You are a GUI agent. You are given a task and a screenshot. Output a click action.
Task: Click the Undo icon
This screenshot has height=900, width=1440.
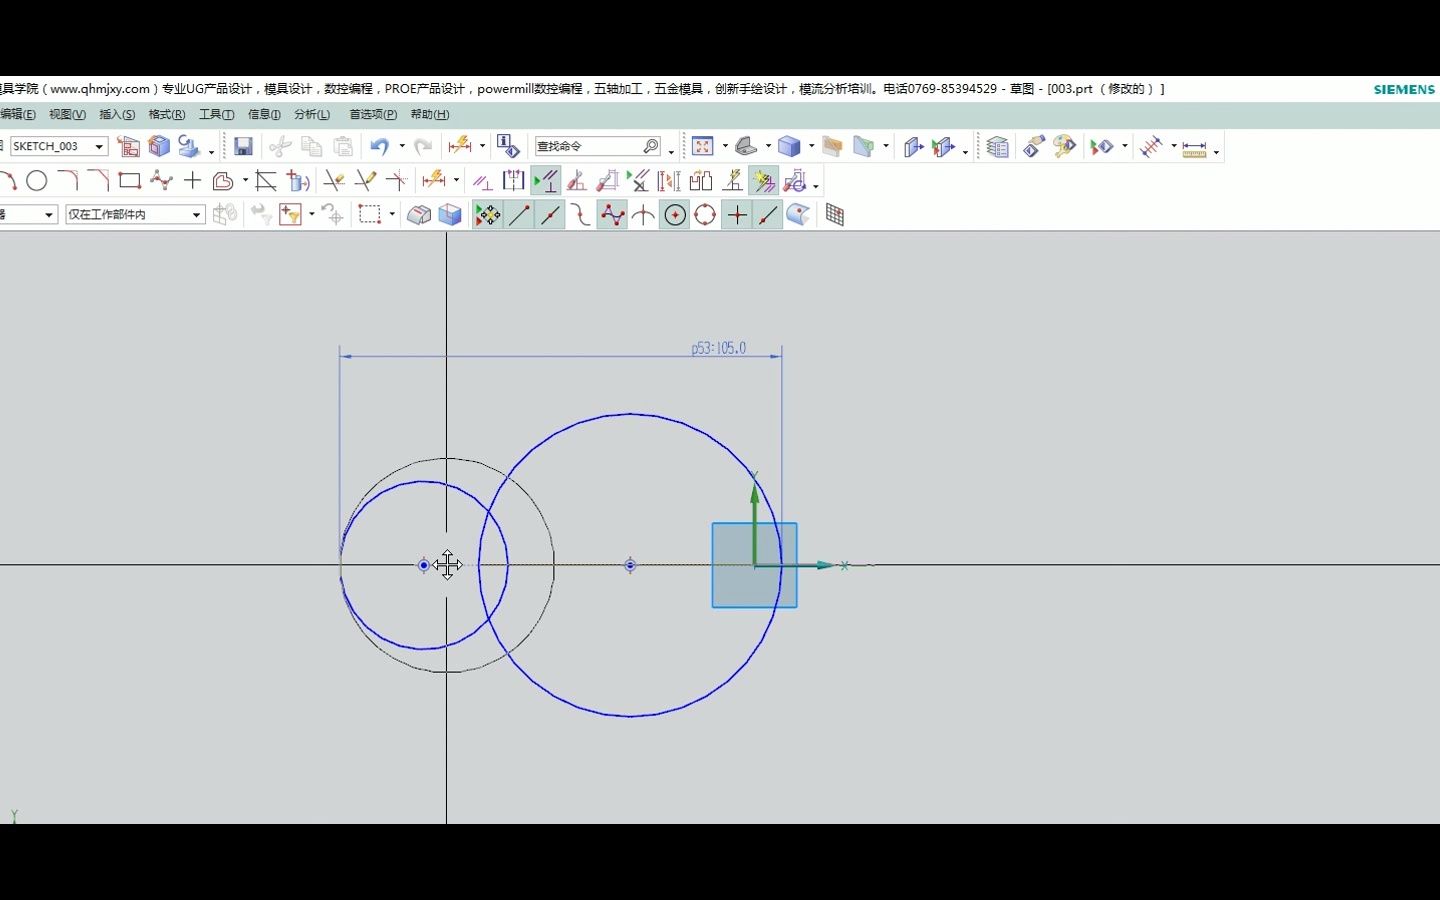coord(381,146)
